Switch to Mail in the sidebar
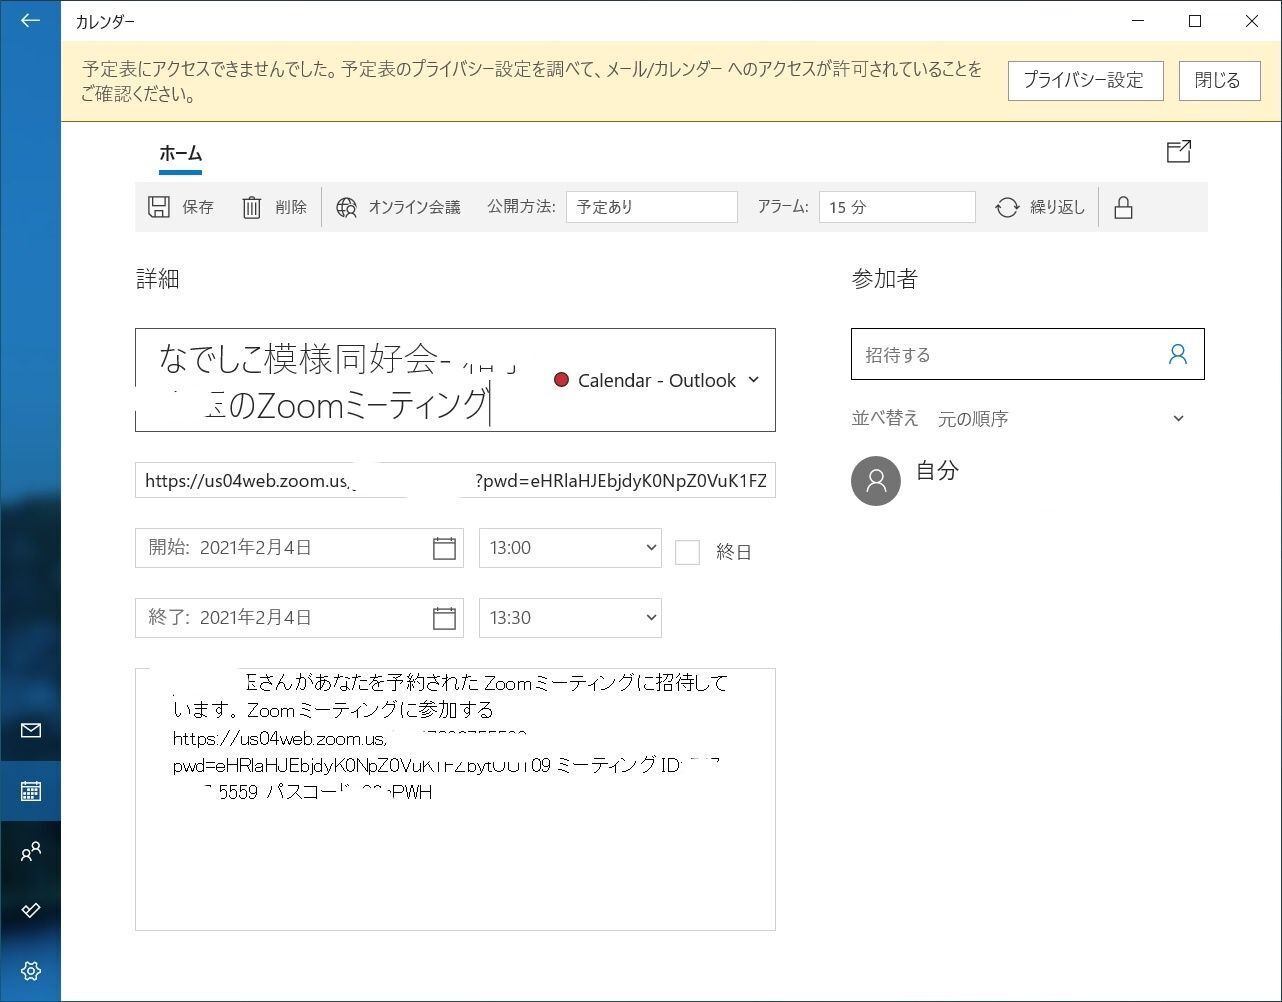The height and width of the screenshot is (1002, 1282). tap(30, 730)
